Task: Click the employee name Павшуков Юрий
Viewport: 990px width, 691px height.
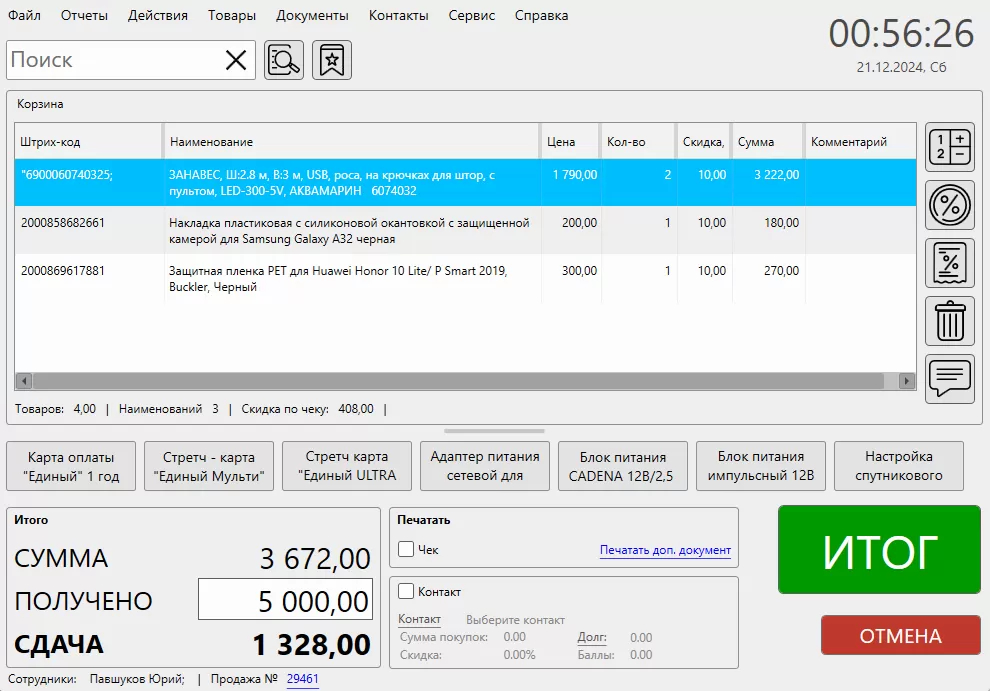Action: click(x=137, y=679)
